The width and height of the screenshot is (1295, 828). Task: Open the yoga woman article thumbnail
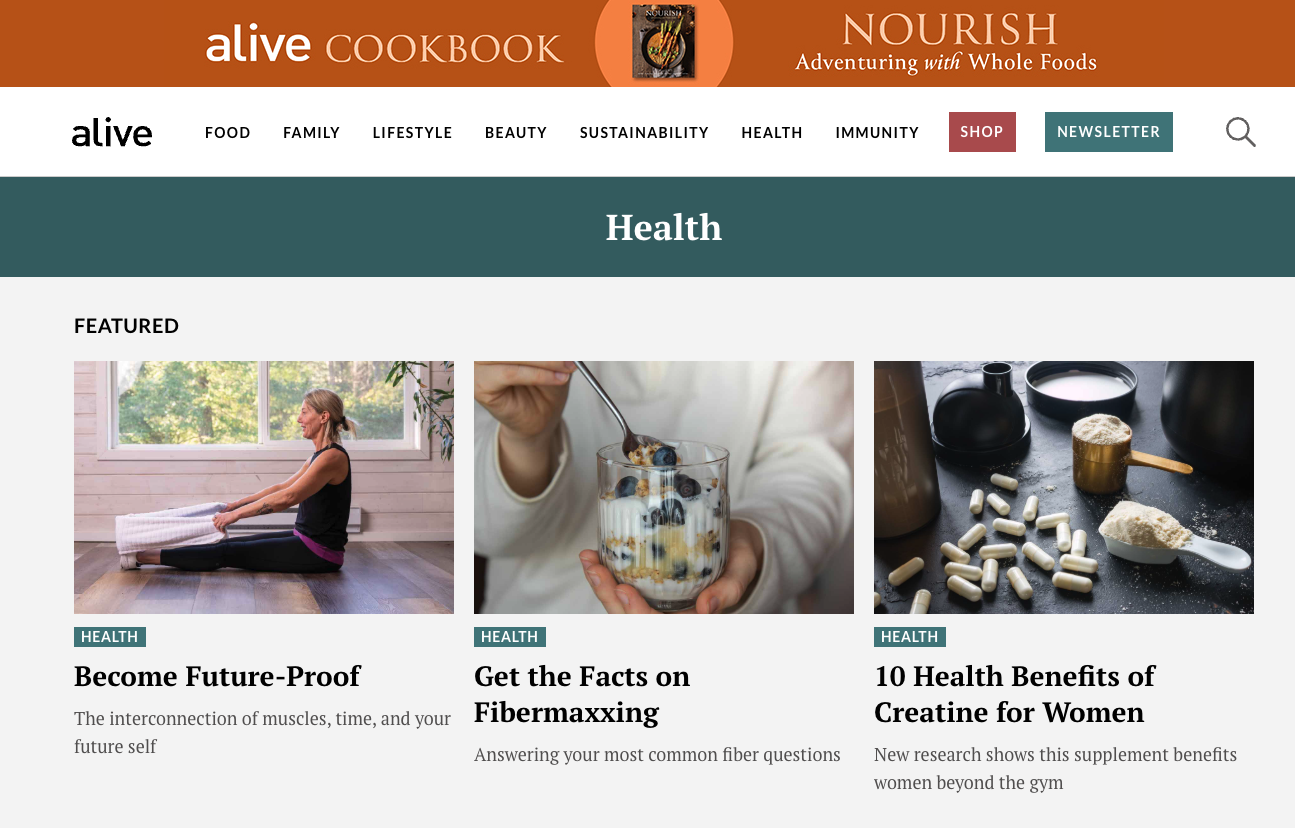coord(264,487)
